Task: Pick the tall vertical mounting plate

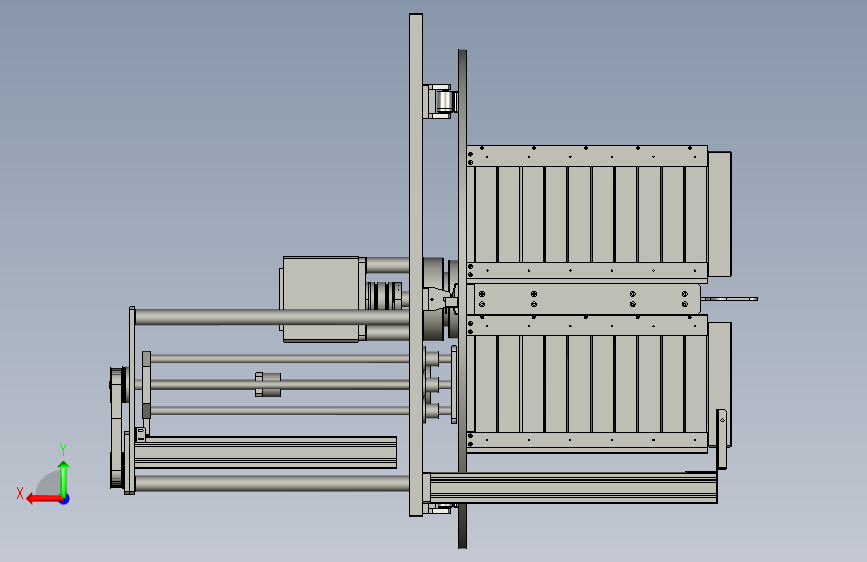Action: click(x=416, y=265)
